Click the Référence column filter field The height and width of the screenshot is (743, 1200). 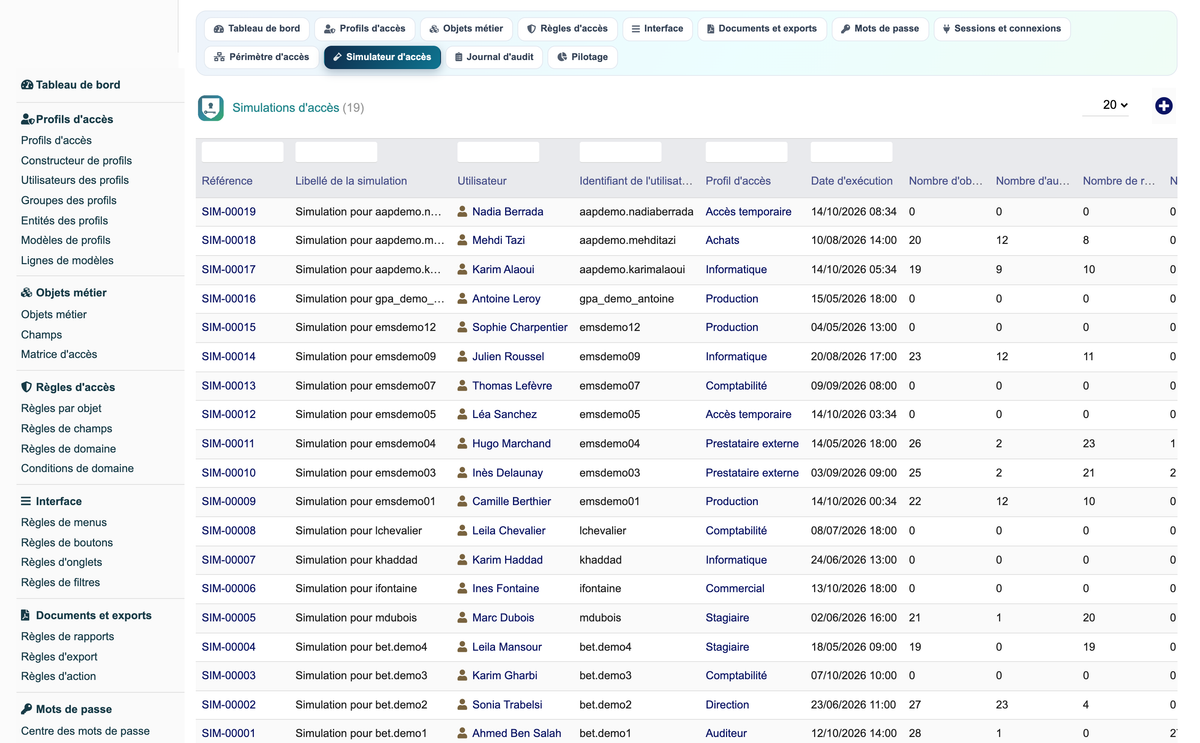coord(243,152)
